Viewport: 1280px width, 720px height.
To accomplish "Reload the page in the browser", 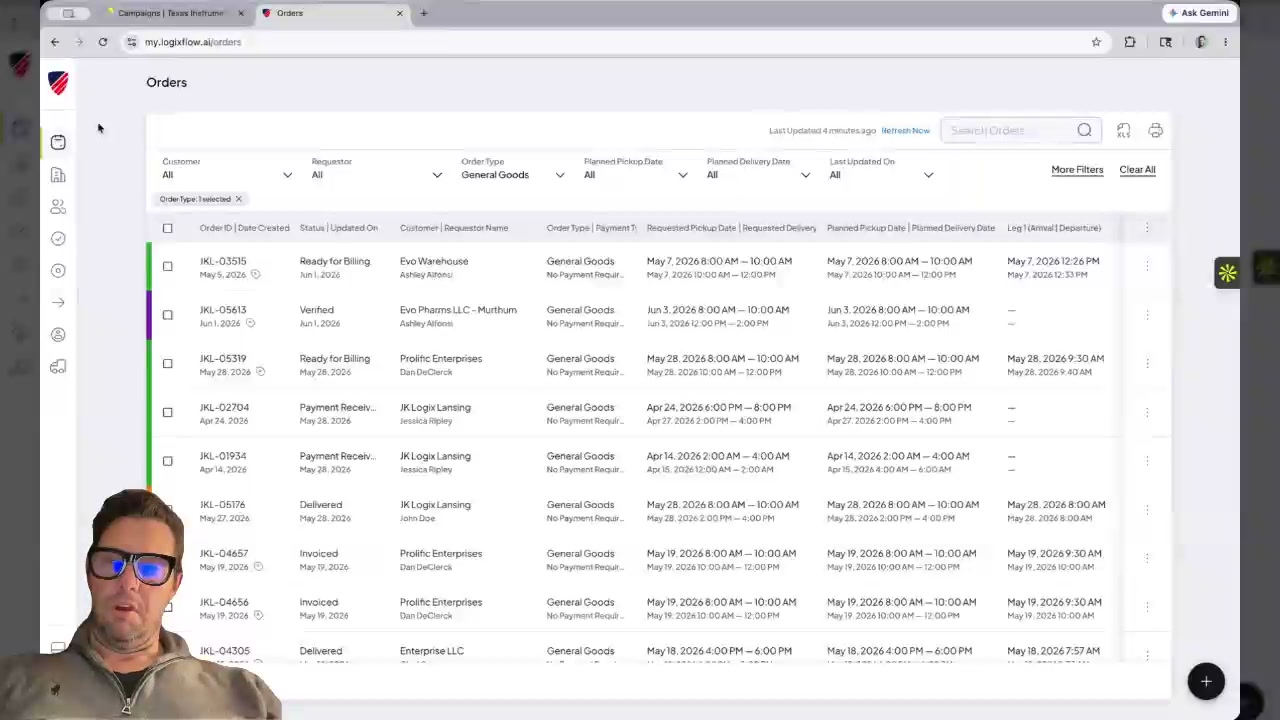I will point(103,42).
